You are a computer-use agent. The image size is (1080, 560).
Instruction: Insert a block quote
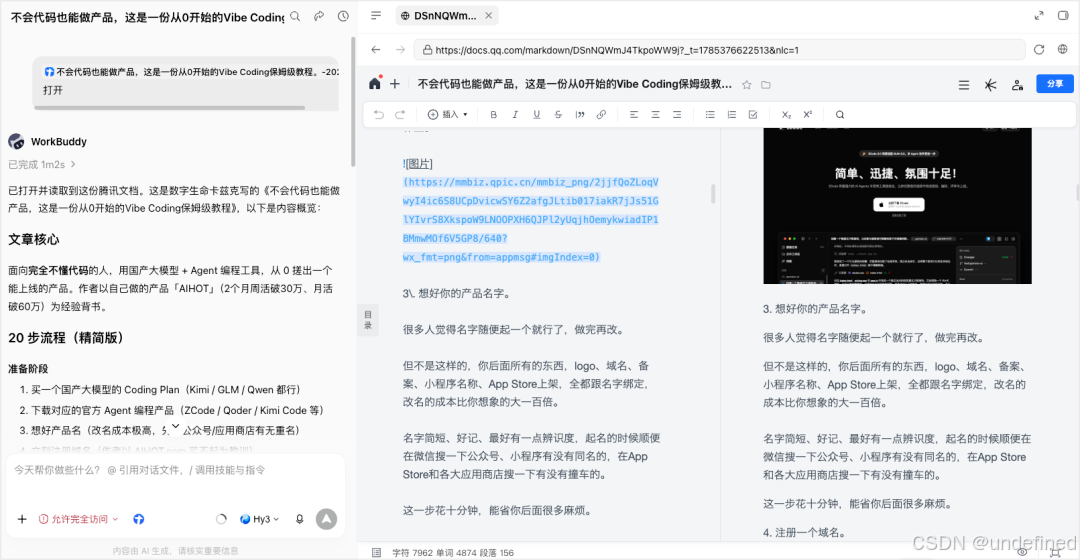pos(580,114)
